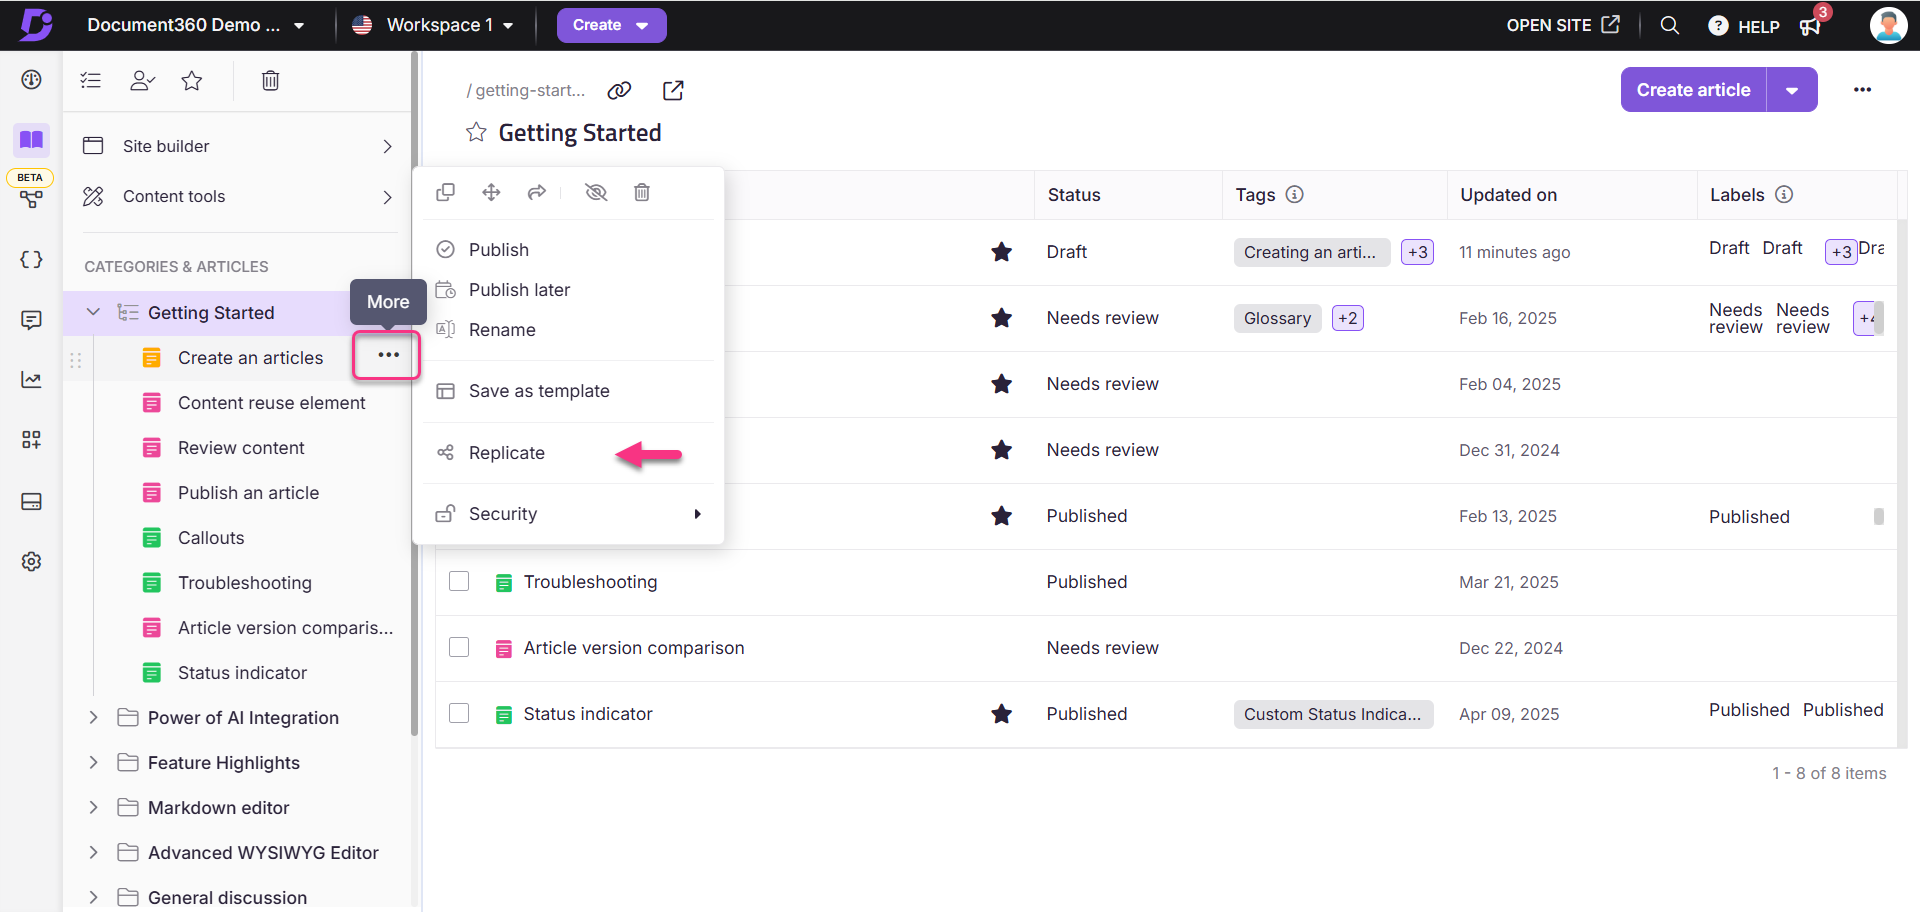Click the OPEN SITE link
The image size is (1920, 912).
[x=1563, y=25]
